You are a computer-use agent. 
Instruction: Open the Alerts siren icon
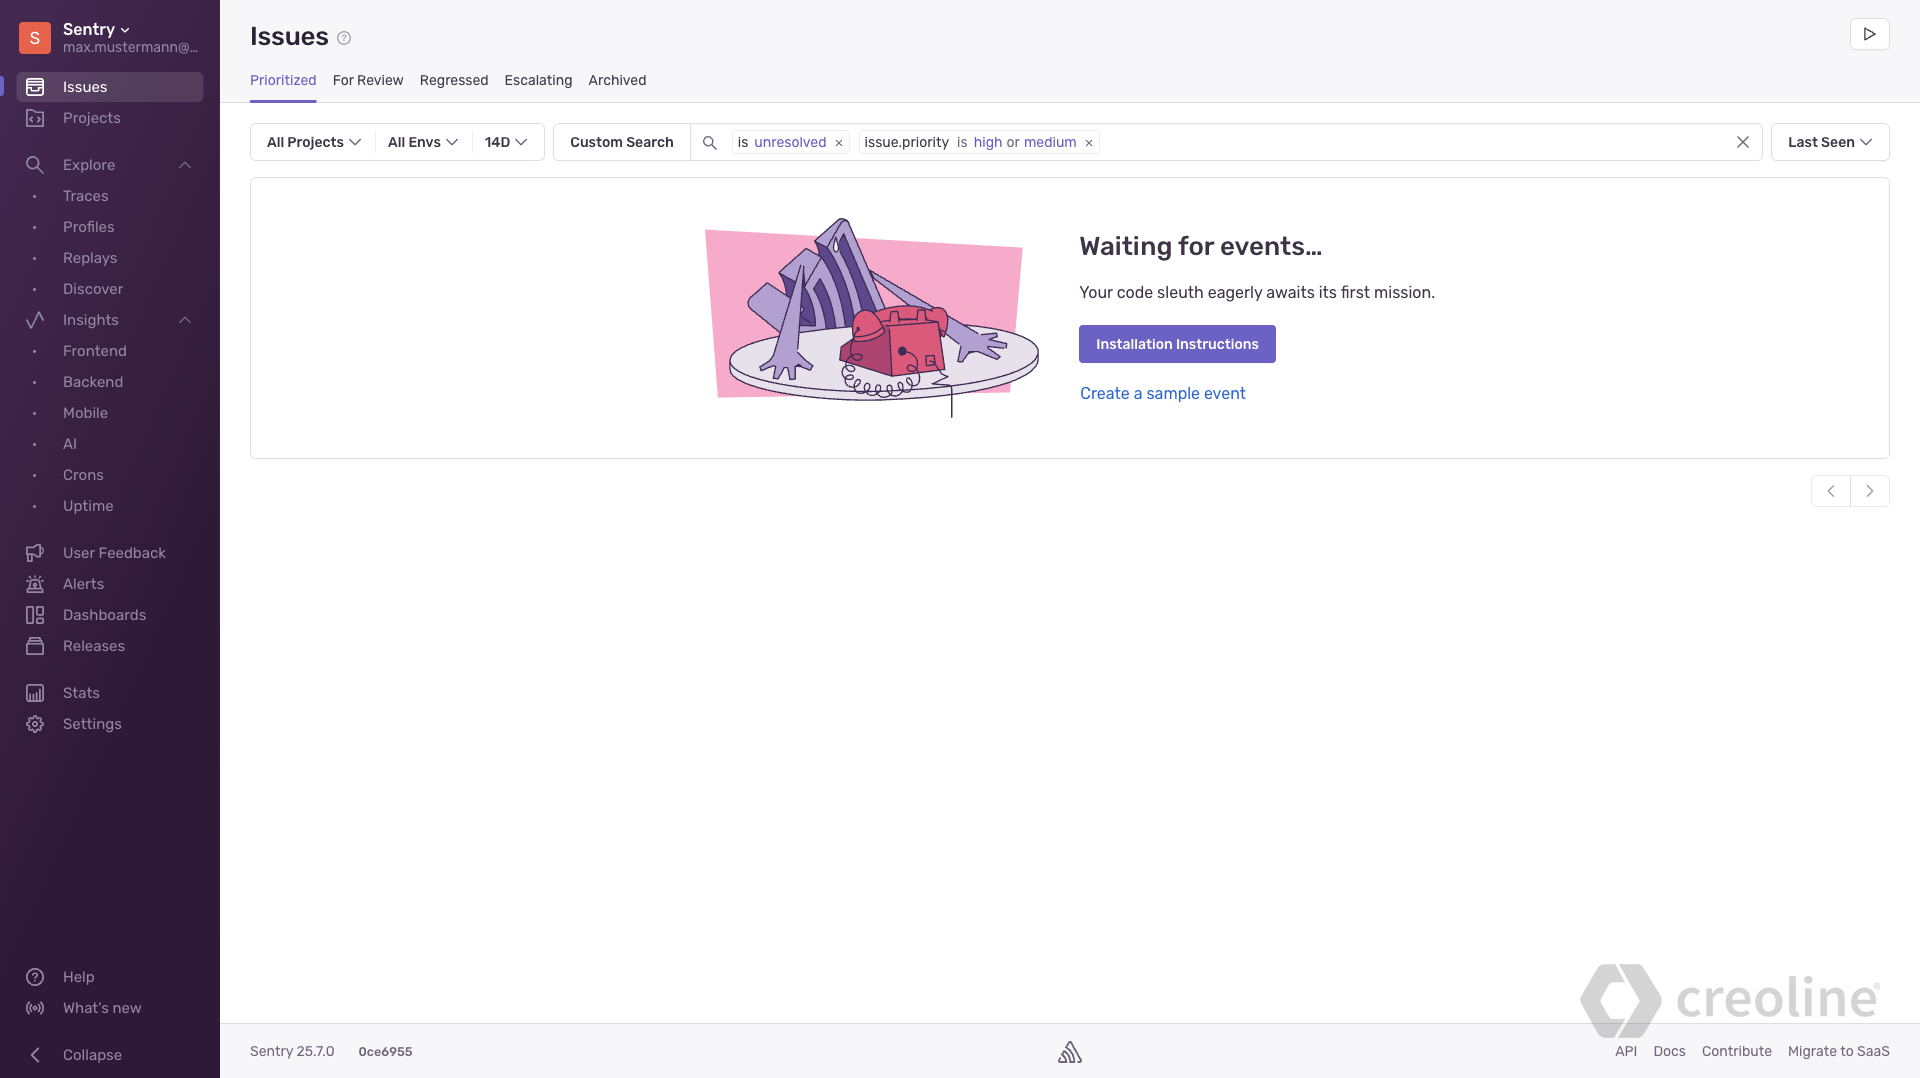point(35,584)
